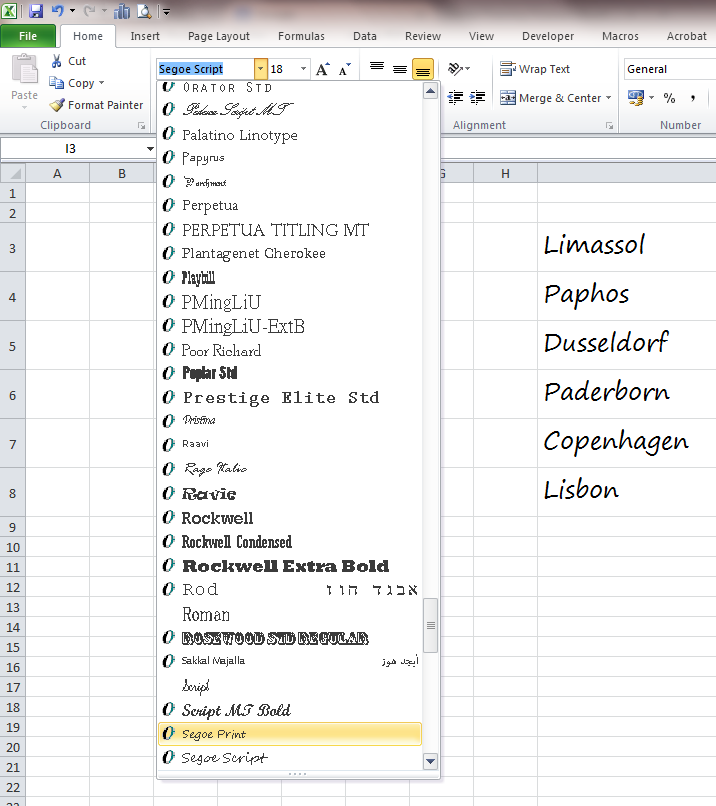Click the font list scrollbar thumb
This screenshot has height=806, width=716.
tap(430, 626)
